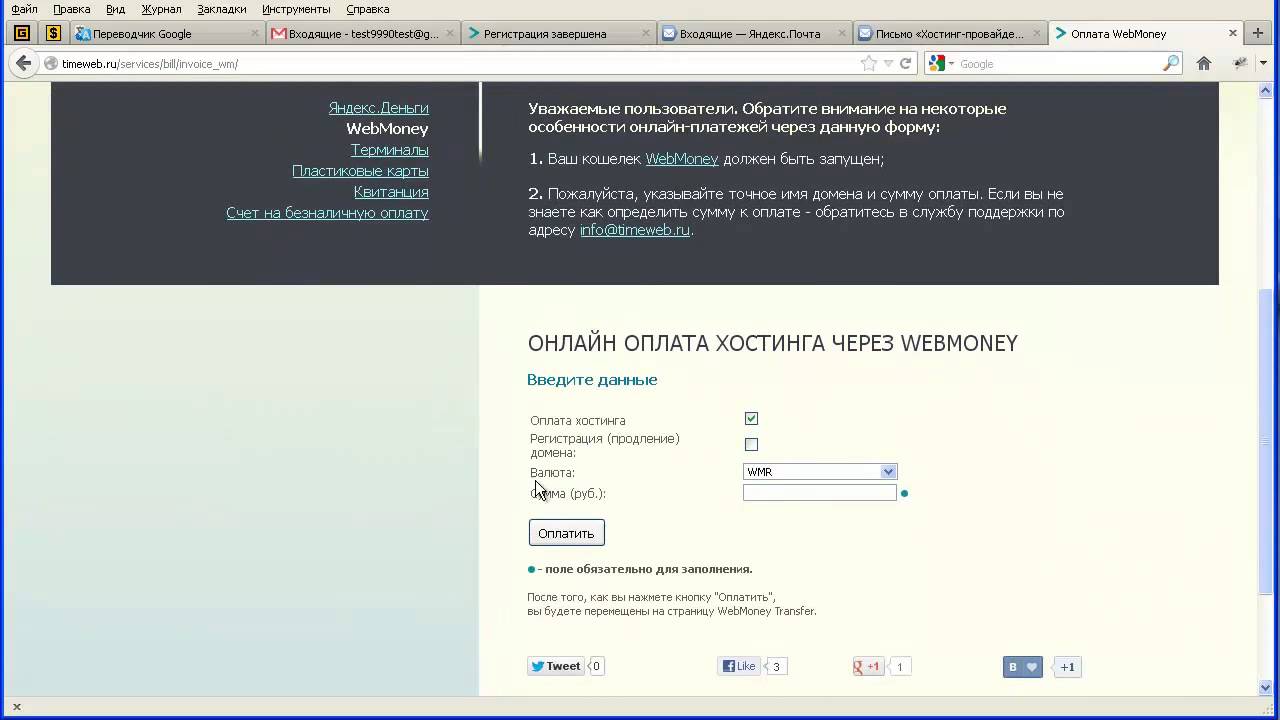The height and width of the screenshot is (720, 1280).
Task: Click the timeweb.ru address bar URL
Action: (150, 64)
